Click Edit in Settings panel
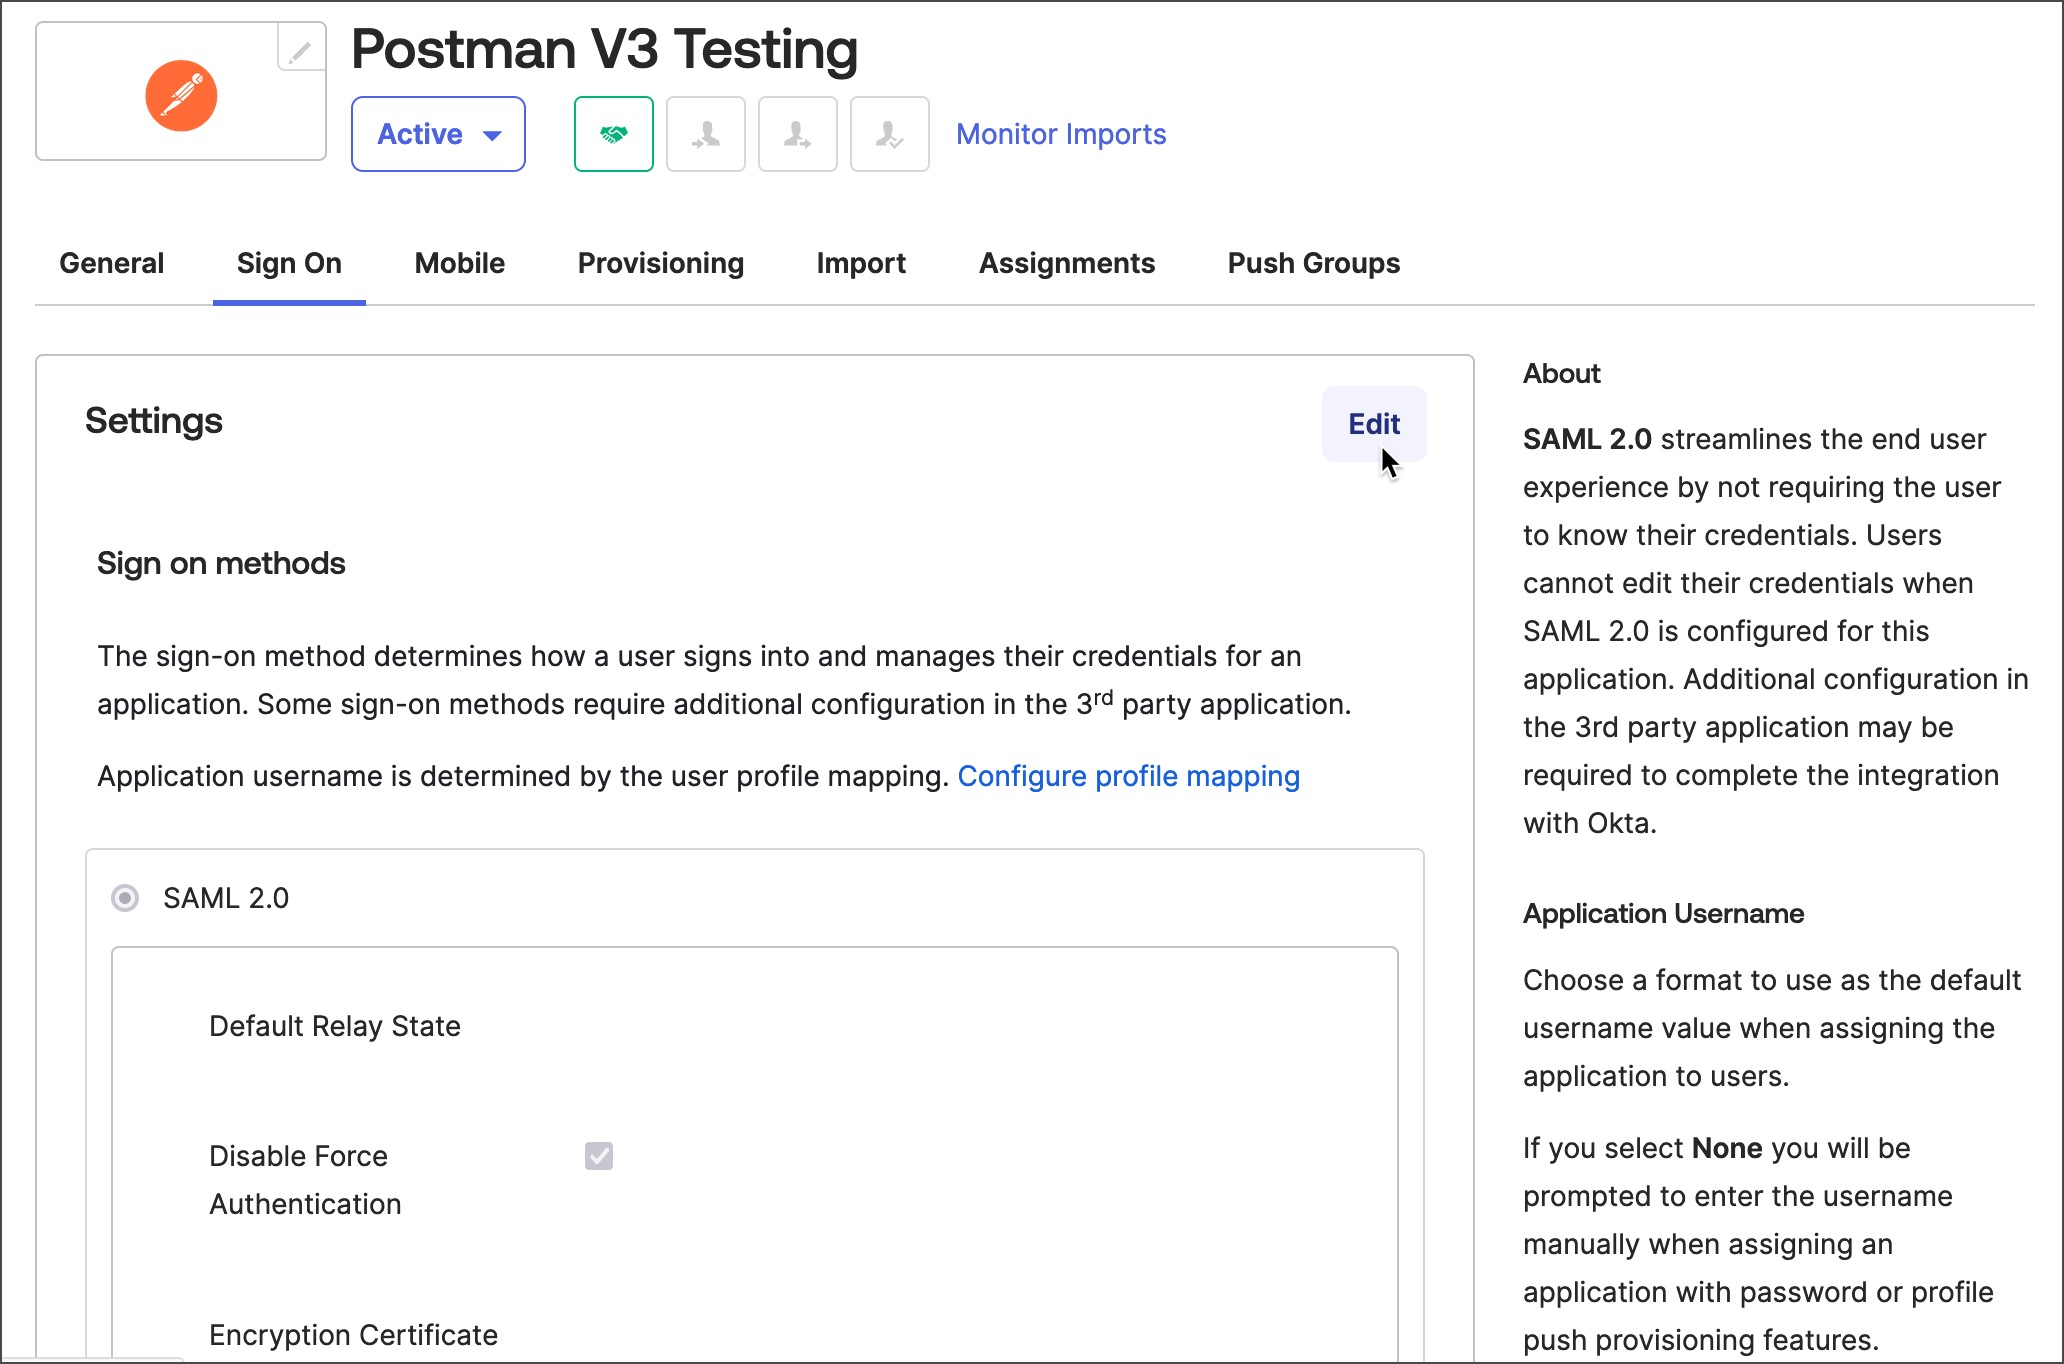2064x1364 pixels. coord(1373,424)
